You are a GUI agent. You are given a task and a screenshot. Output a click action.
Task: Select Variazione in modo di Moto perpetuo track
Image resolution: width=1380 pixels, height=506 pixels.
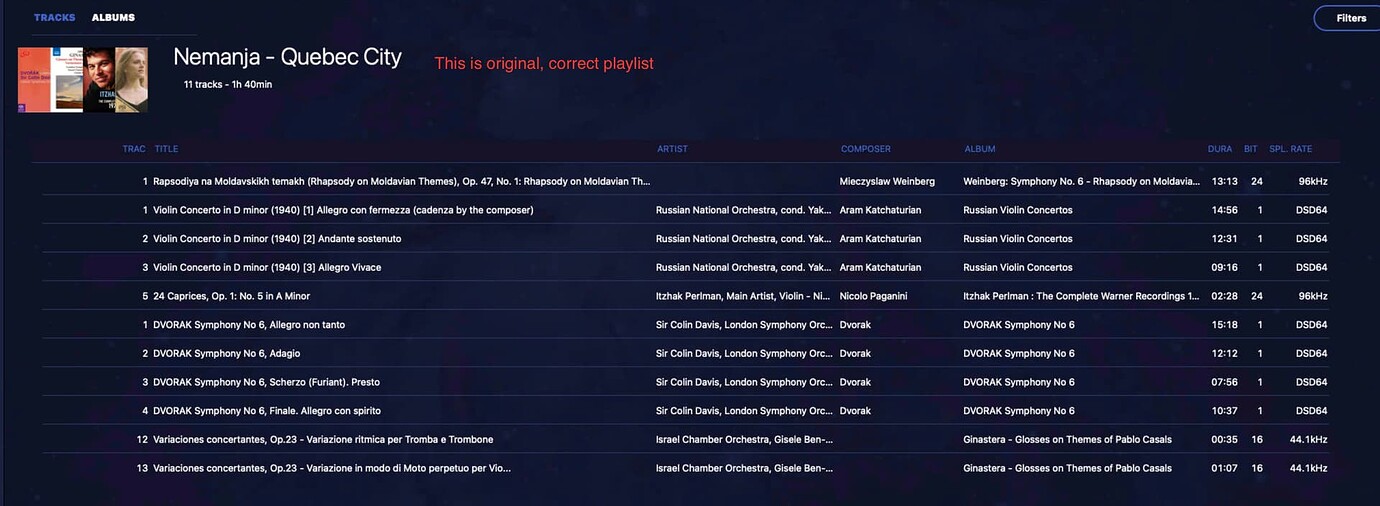coord(686,468)
